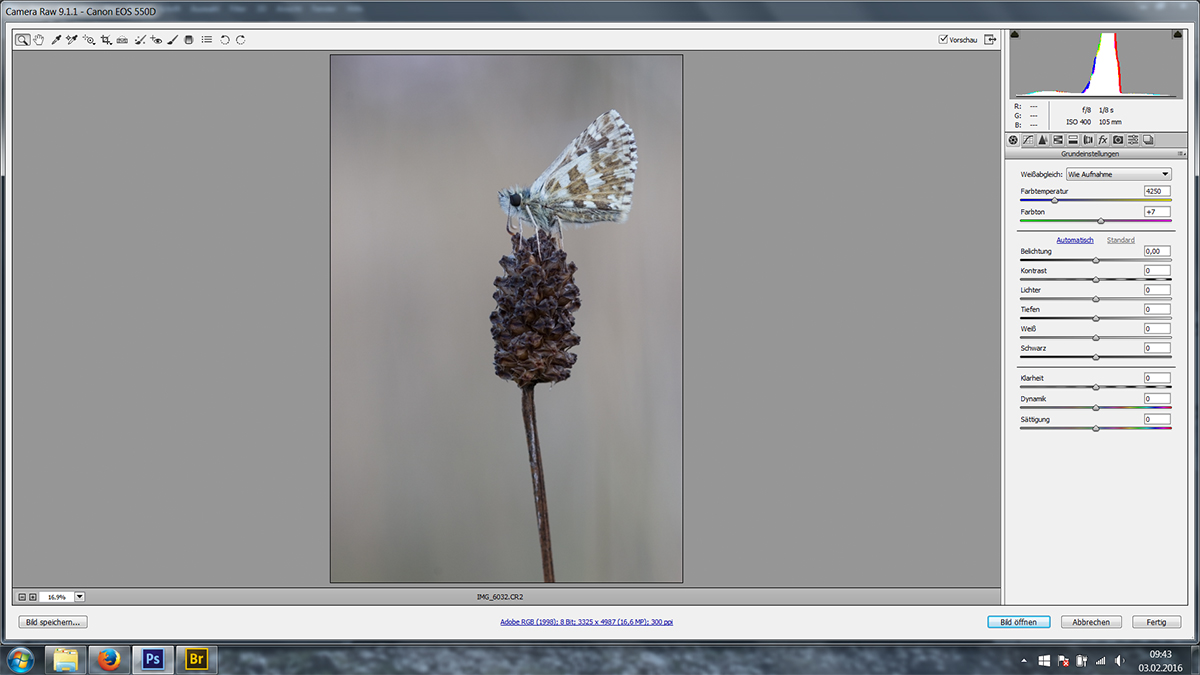
Task: Toggle shadow clipping warning in histogram
Action: (x=1015, y=35)
